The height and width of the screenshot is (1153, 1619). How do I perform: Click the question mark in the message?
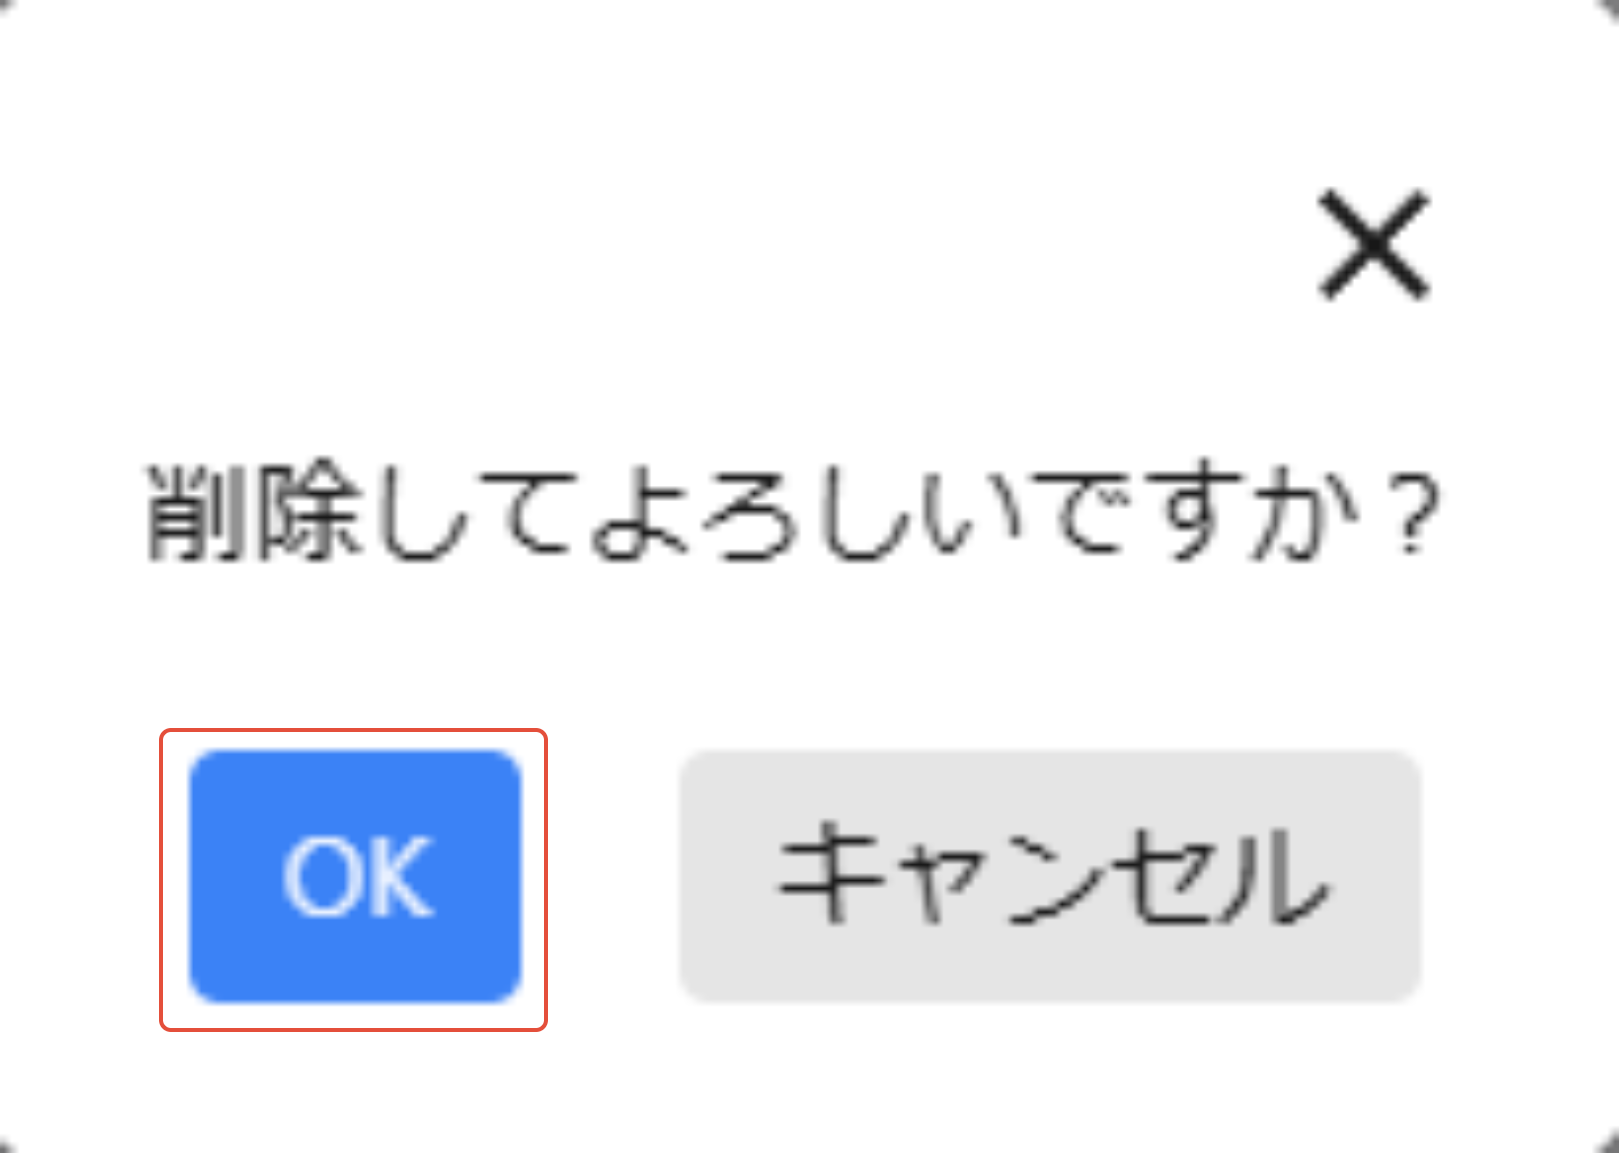coord(1413,514)
